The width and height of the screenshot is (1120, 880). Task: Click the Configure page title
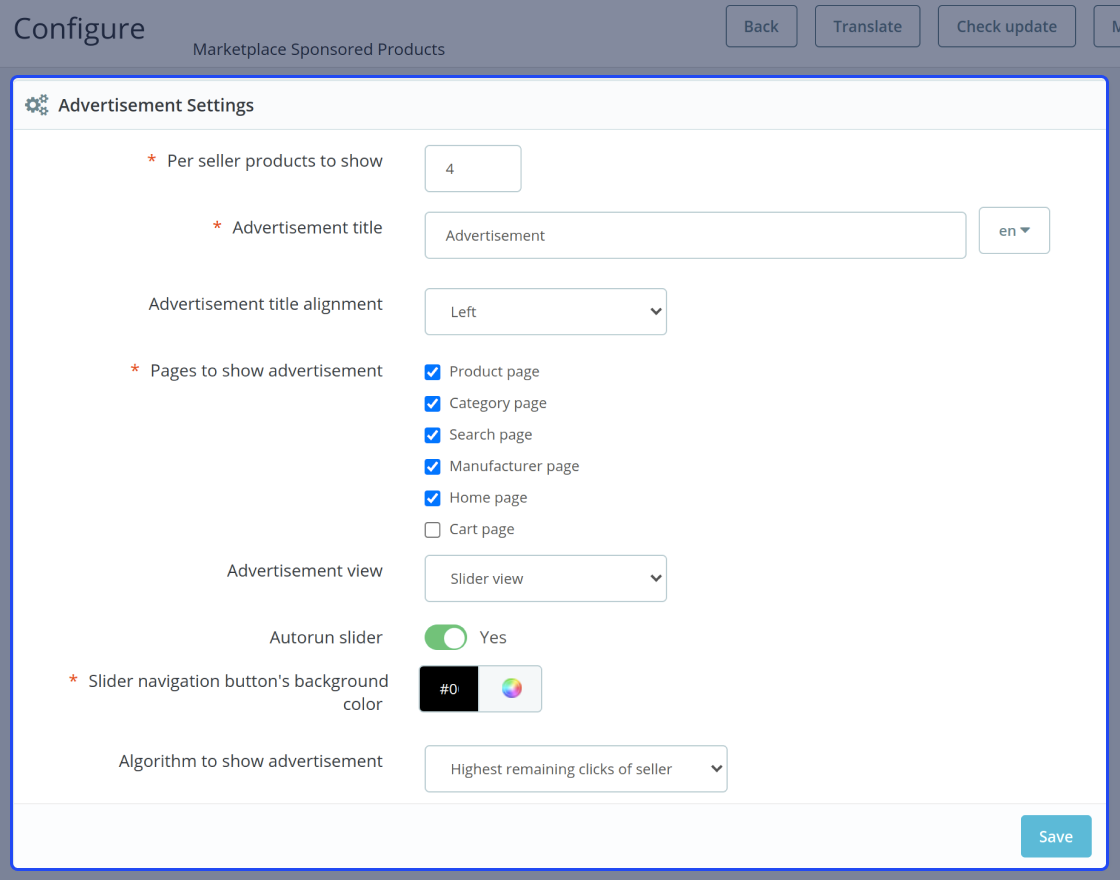point(79,29)
